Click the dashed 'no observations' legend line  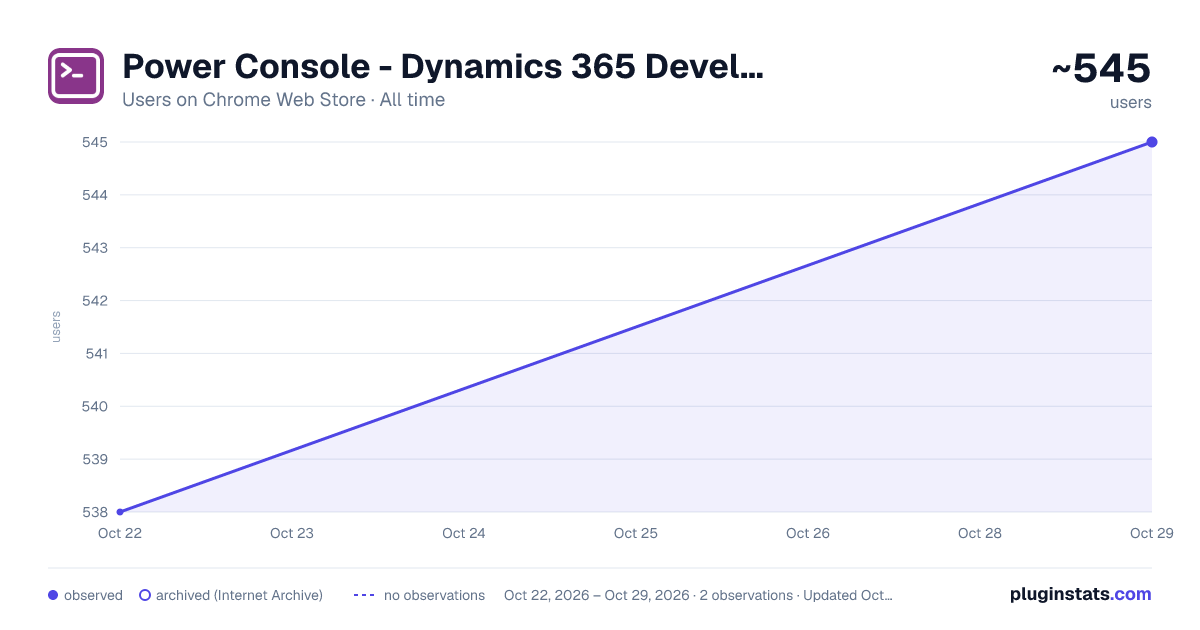364,595
